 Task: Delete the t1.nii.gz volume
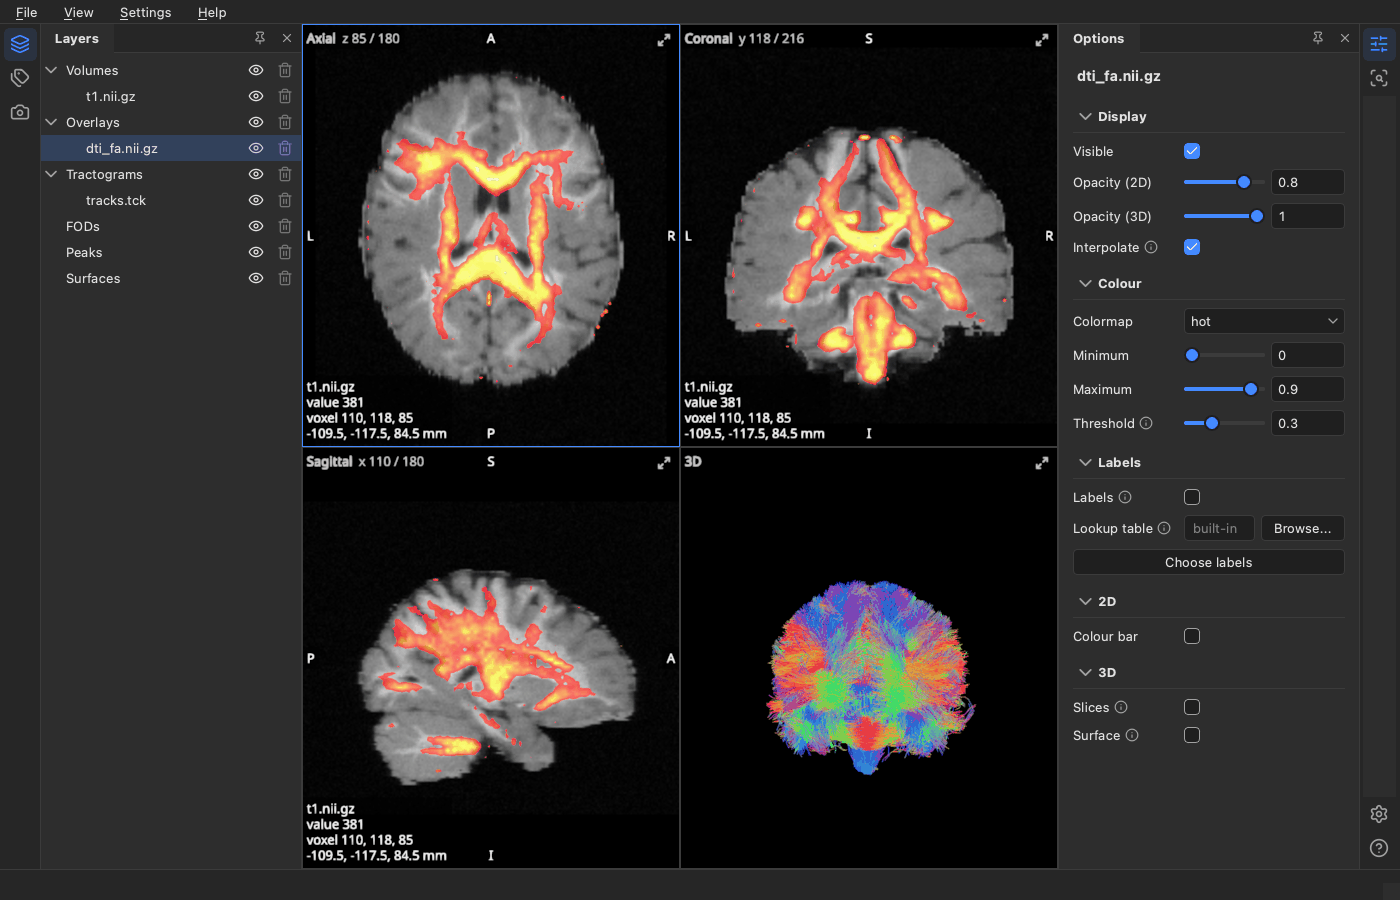click(x=285, y=96)
